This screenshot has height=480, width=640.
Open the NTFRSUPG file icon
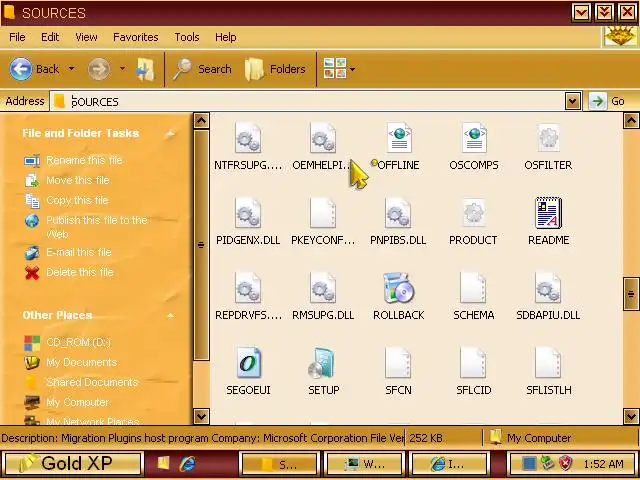click(x=248, y=138)
